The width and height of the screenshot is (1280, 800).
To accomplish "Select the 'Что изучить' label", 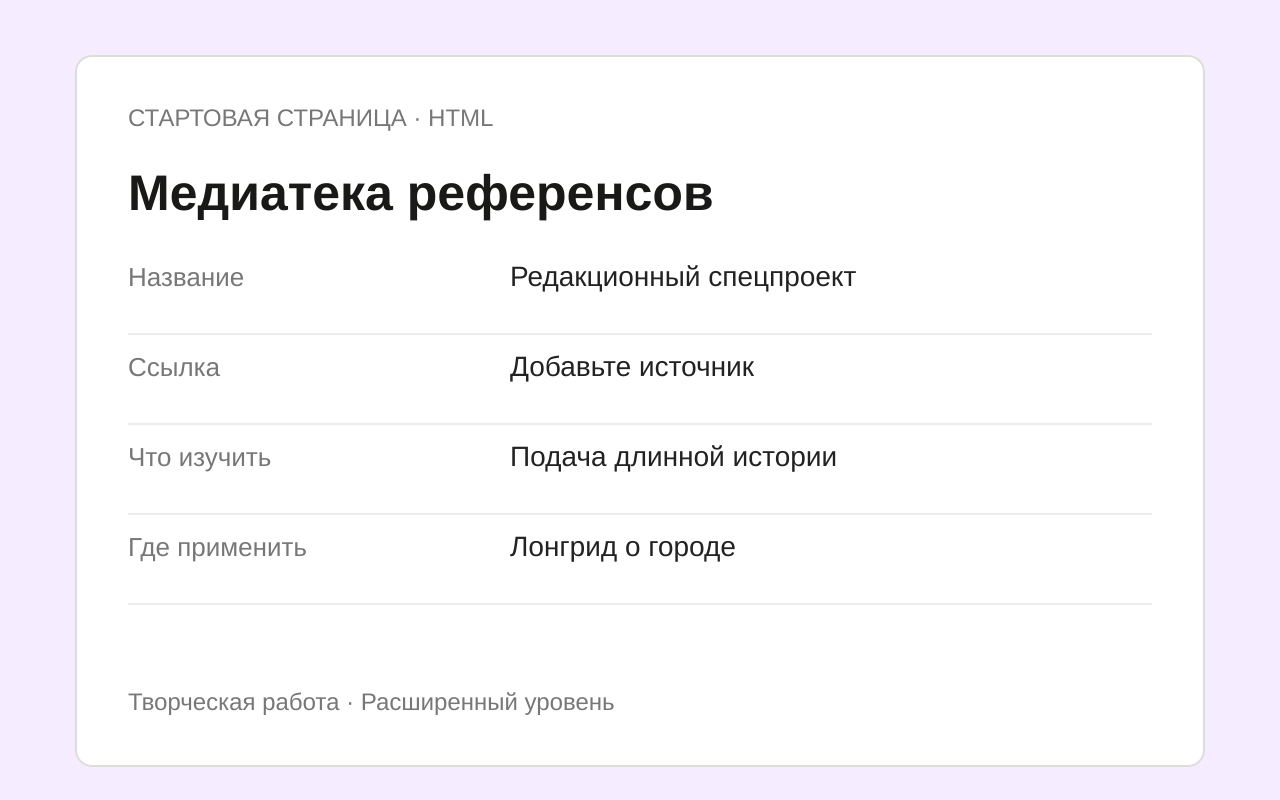I will point(199,458).
